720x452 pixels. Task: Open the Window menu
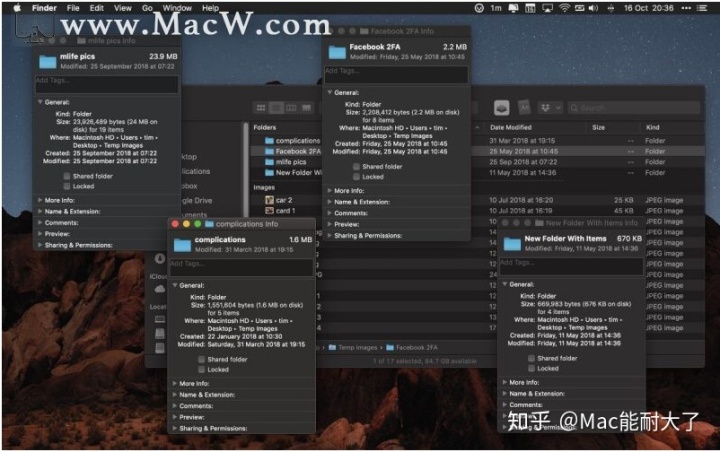177,8
